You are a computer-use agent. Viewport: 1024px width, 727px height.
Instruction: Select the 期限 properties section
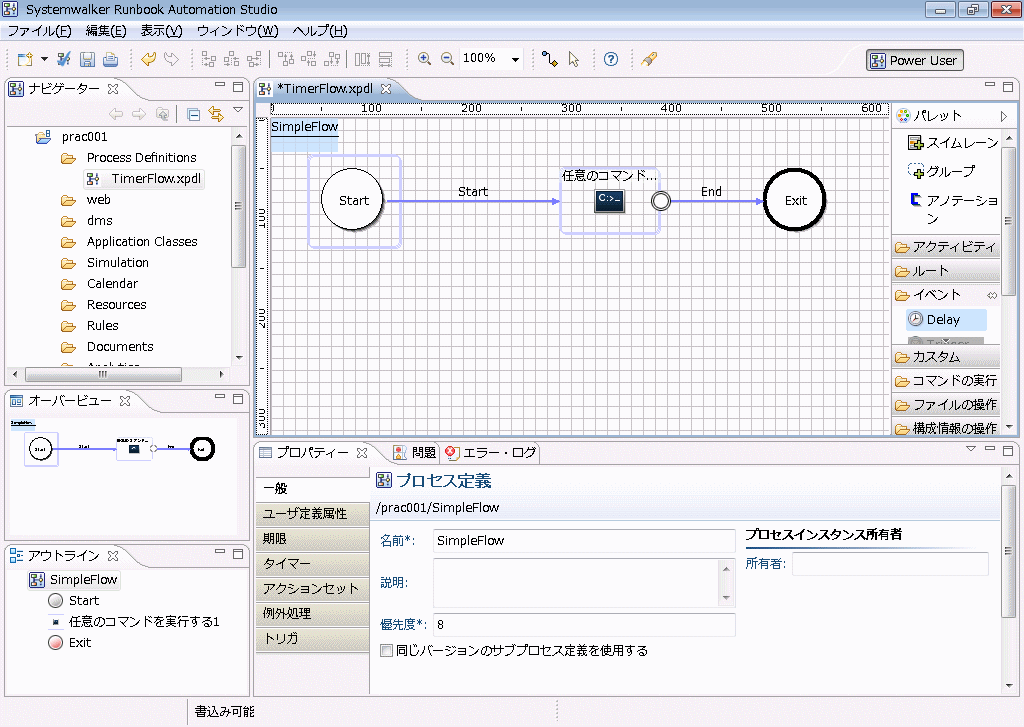[x=312, y=539]
